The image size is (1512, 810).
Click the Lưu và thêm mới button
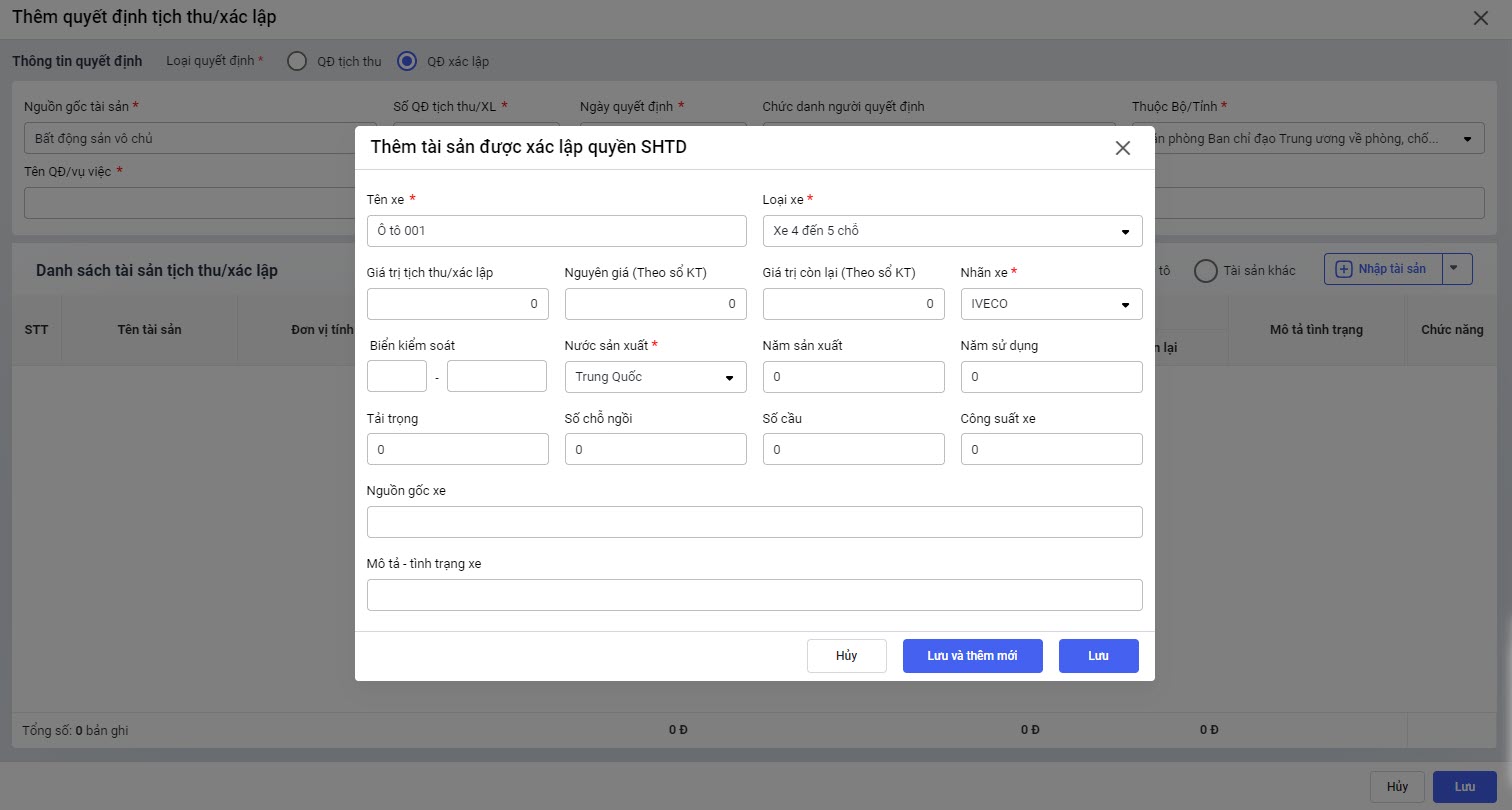(x=972, y=656)
